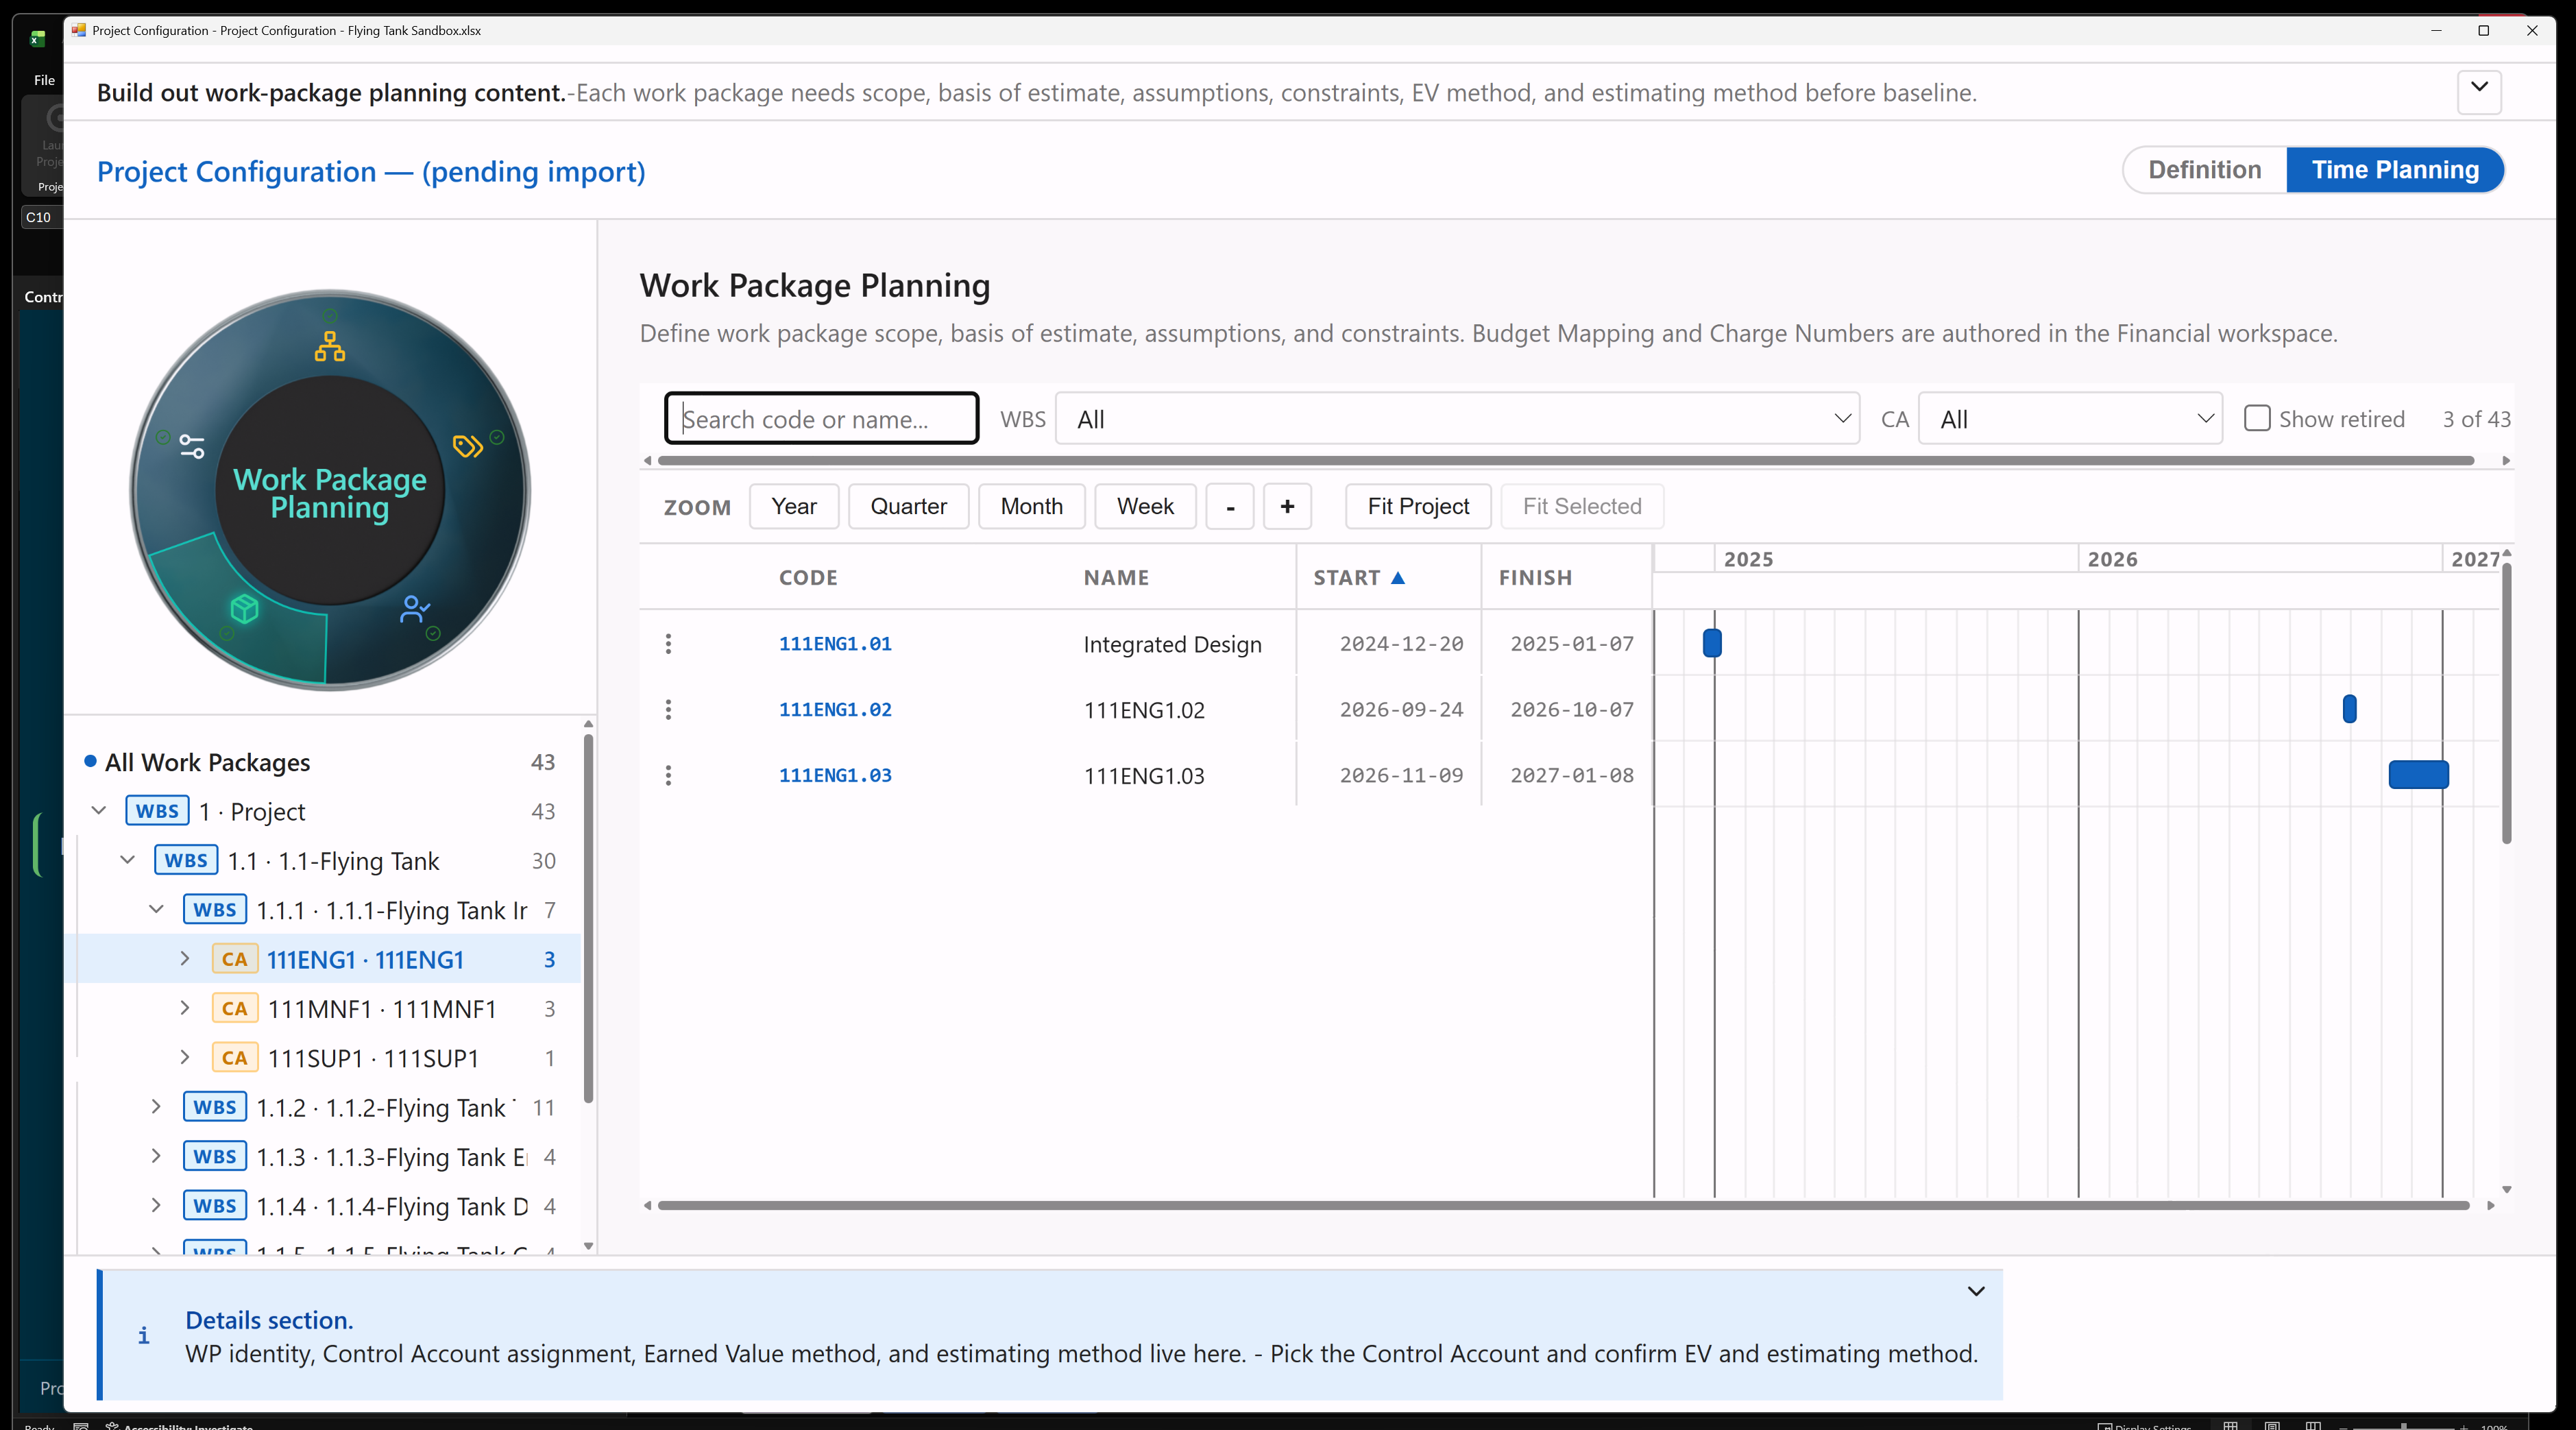This screenshot has height=1430, width=2576.
Task: Click the WBS badge of 1.1.2
Action: (215, 1107)
